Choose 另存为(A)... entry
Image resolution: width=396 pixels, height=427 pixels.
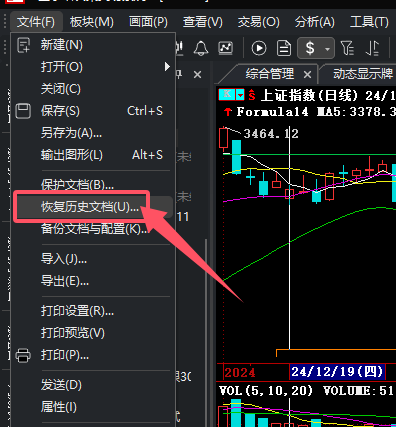tap(93, 133)
